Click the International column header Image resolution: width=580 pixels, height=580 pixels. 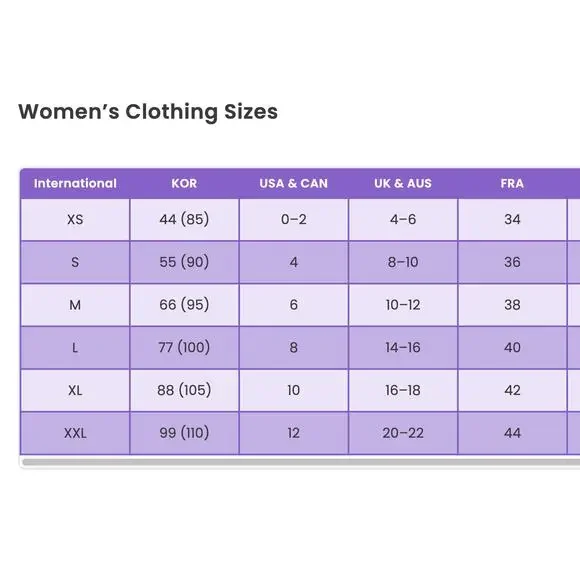point(75,183)
